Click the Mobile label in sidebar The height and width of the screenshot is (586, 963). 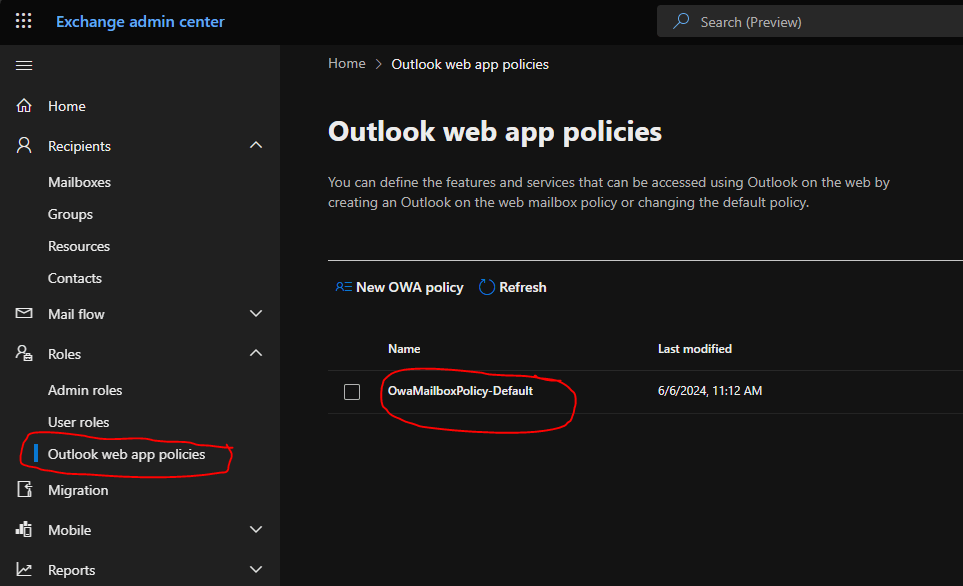(69, 530)
